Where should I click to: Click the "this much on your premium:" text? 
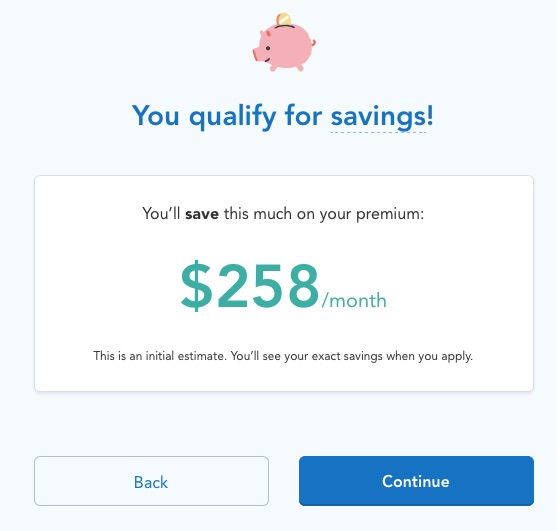click(324, 214)
